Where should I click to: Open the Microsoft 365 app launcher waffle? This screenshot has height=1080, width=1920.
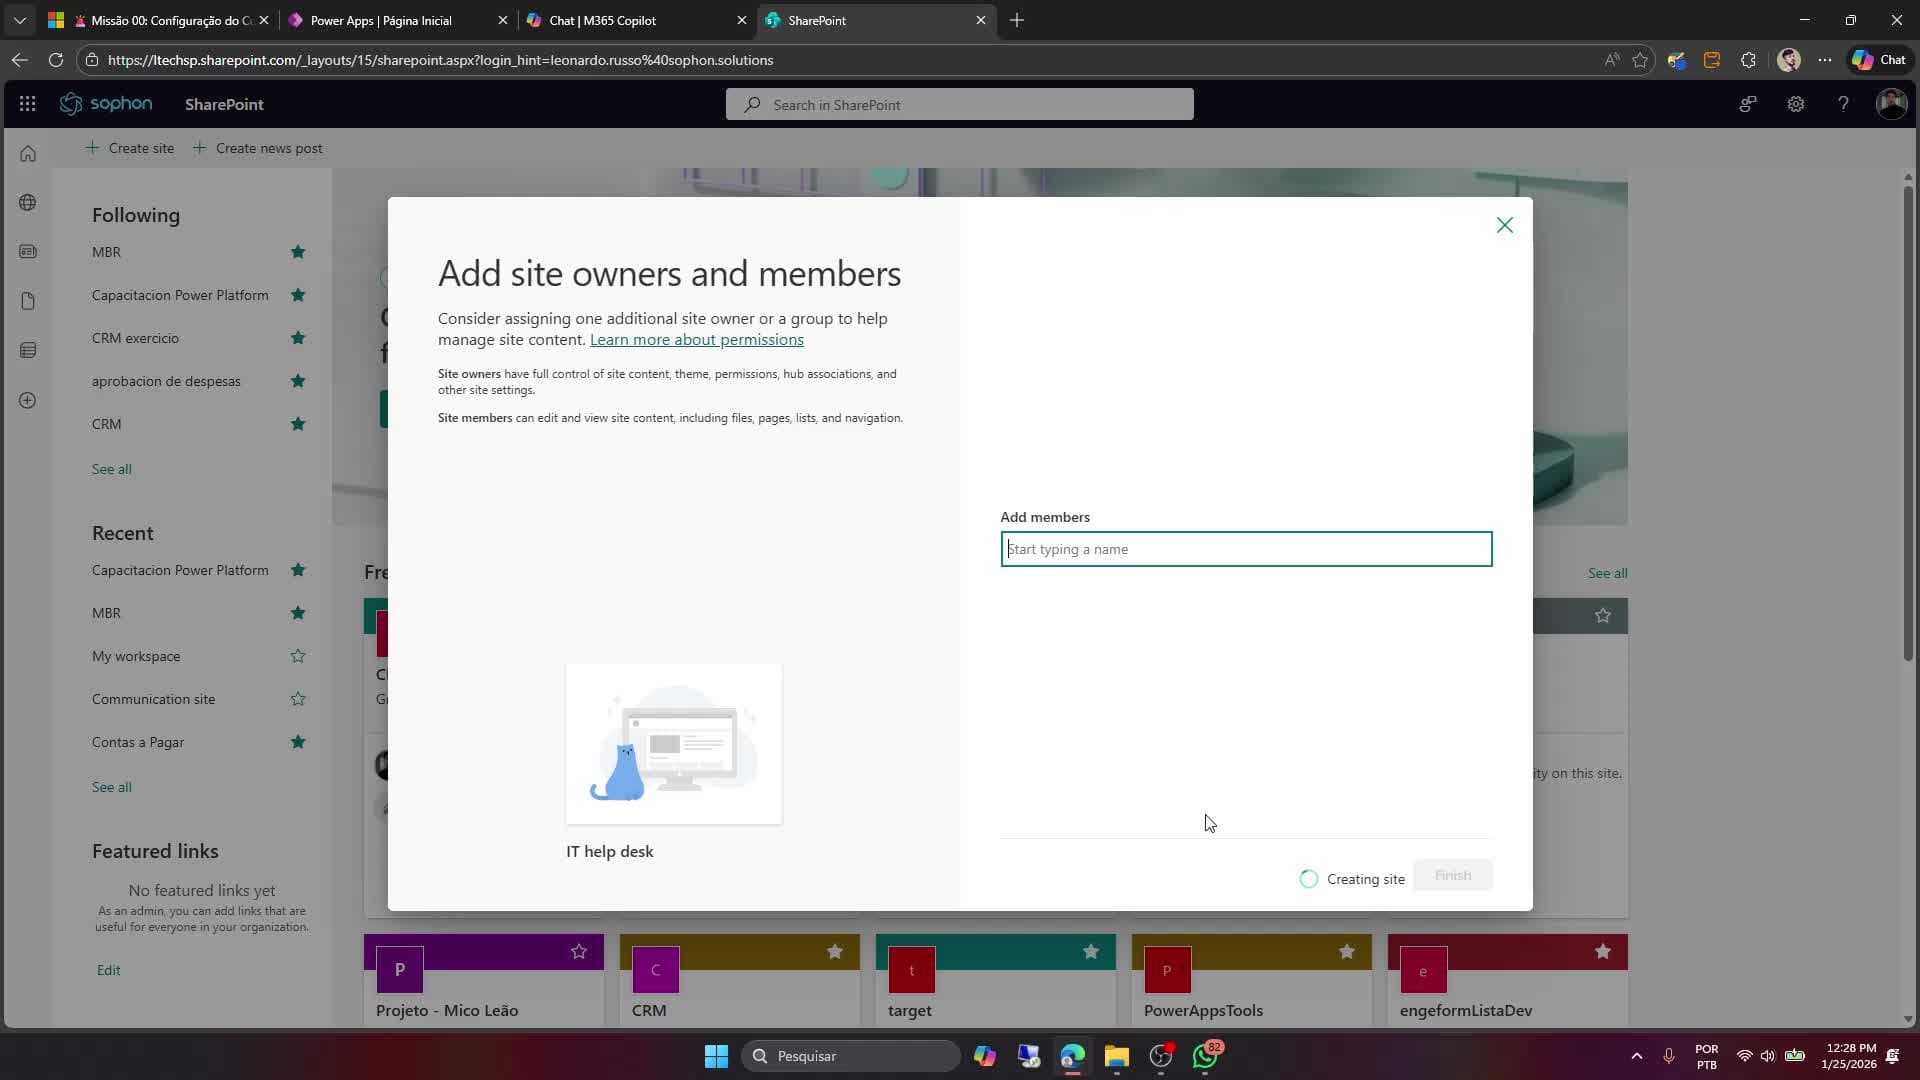(x=27, y=104)
